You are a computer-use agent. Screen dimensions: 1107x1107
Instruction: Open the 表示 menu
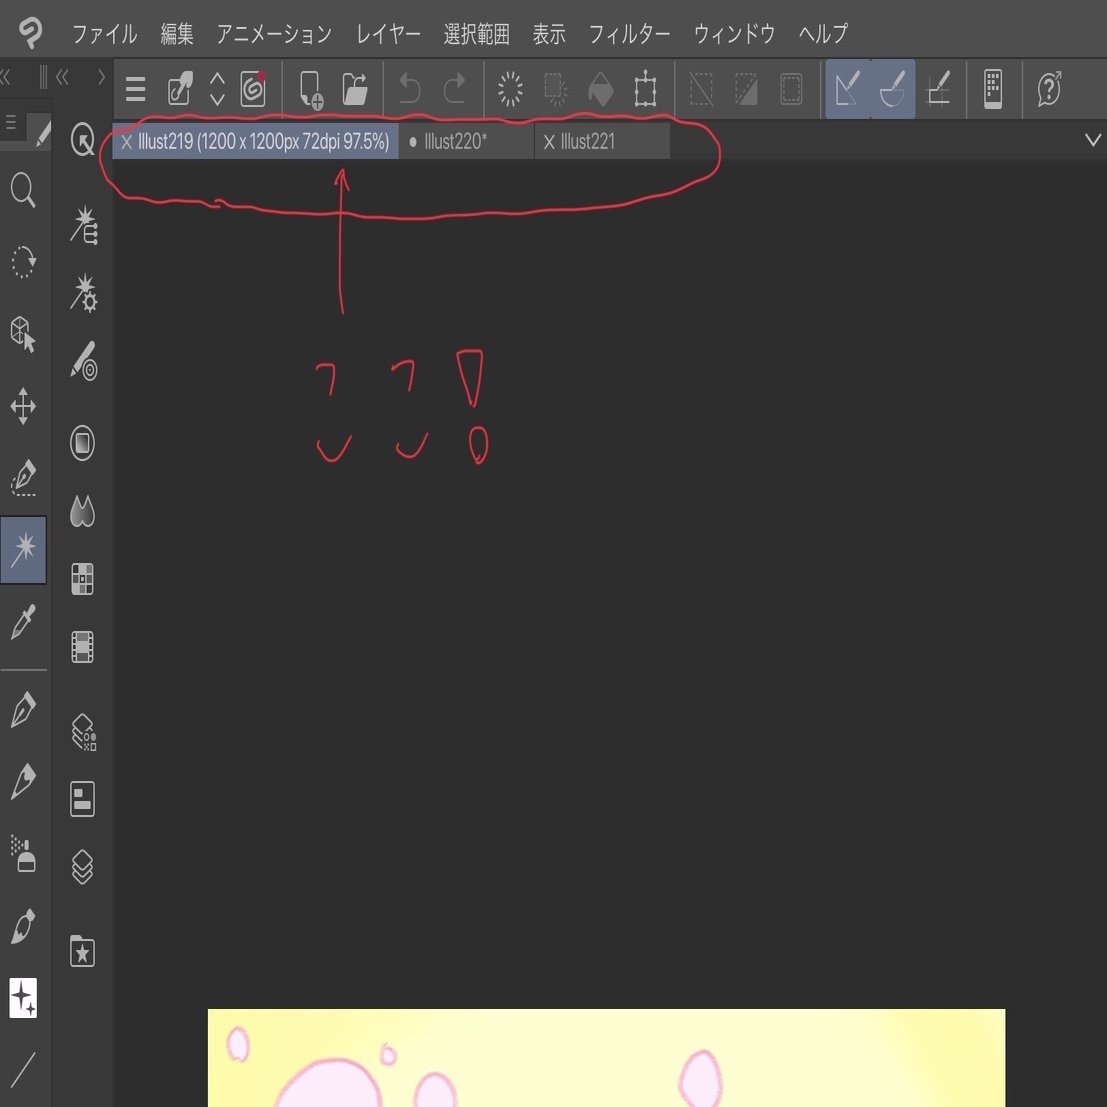click(549, 33)
